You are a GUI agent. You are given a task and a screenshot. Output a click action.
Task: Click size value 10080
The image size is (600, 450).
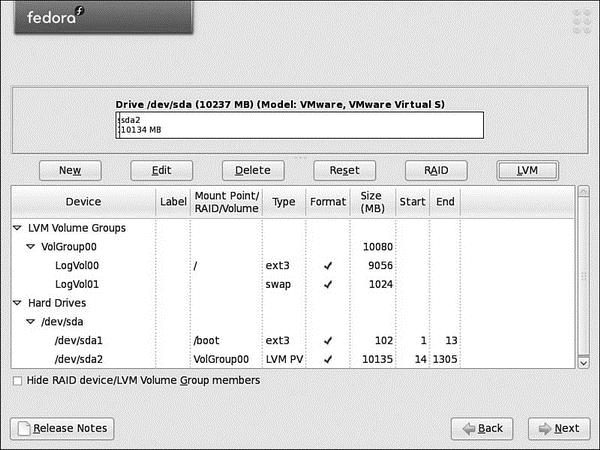378,247
